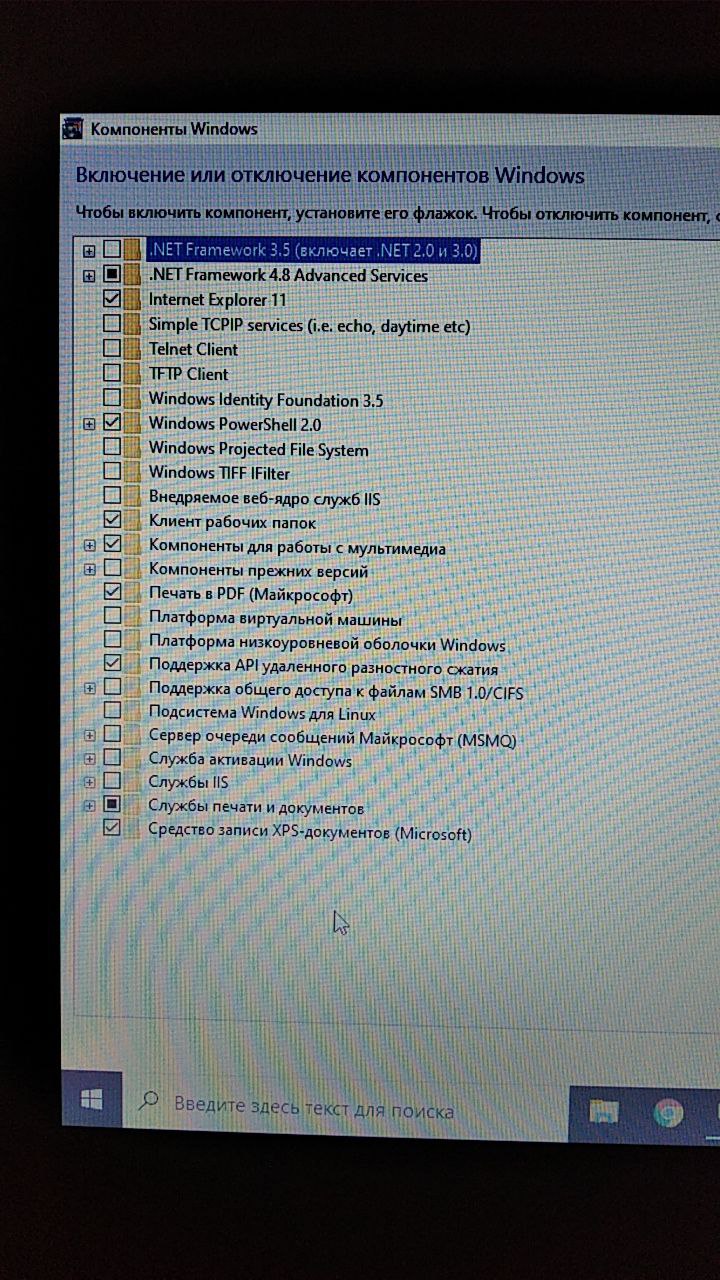
Task: Click the folder icon beside Windows TIFF IFilter
Action: coord(133,472)
